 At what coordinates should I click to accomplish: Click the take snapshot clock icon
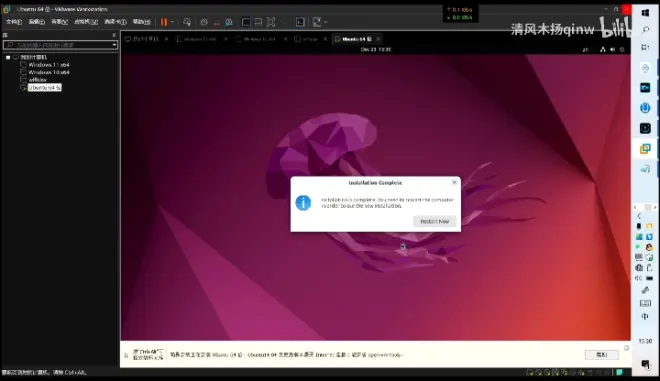coord(204,22)
